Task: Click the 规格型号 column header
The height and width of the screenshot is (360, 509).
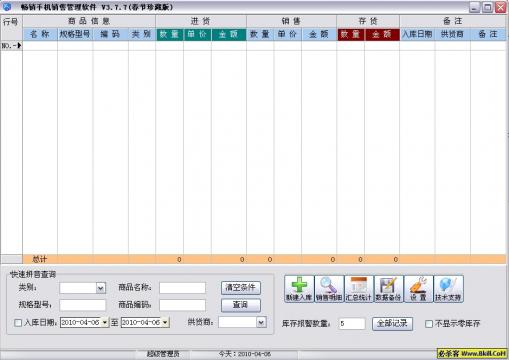Action: (x=75, y=34)
